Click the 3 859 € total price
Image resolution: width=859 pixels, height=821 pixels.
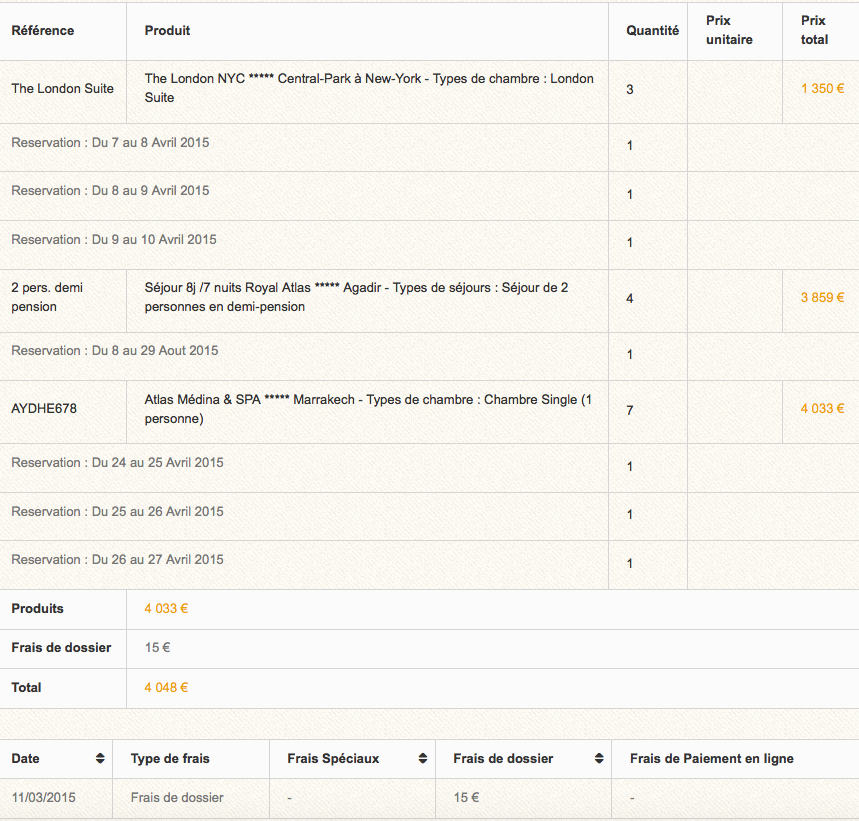pyautogui.click(x=822, y=297)
